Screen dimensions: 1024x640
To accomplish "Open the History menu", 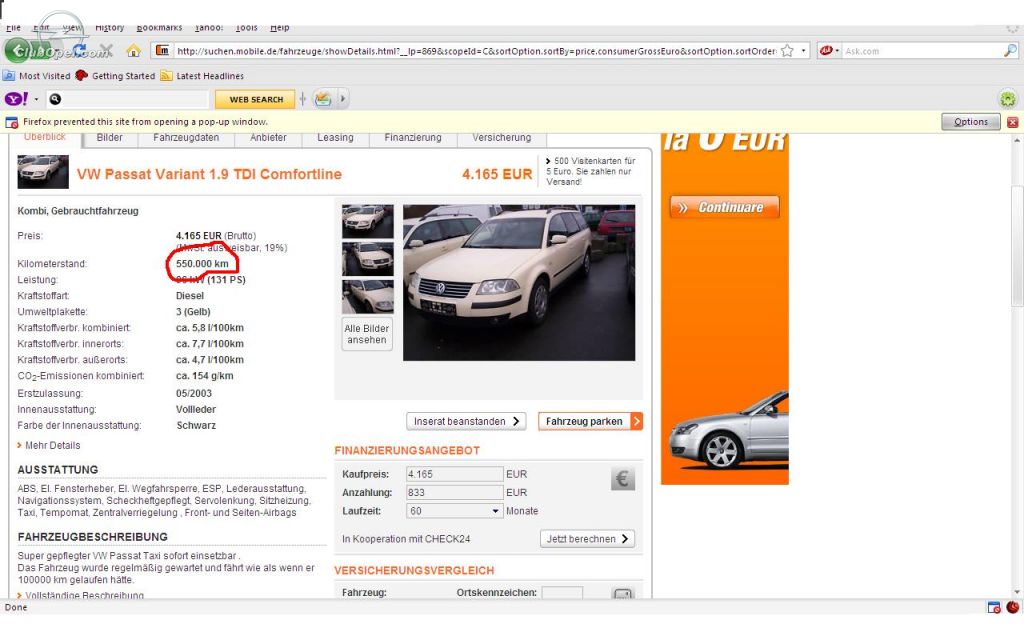I will 109,27.
